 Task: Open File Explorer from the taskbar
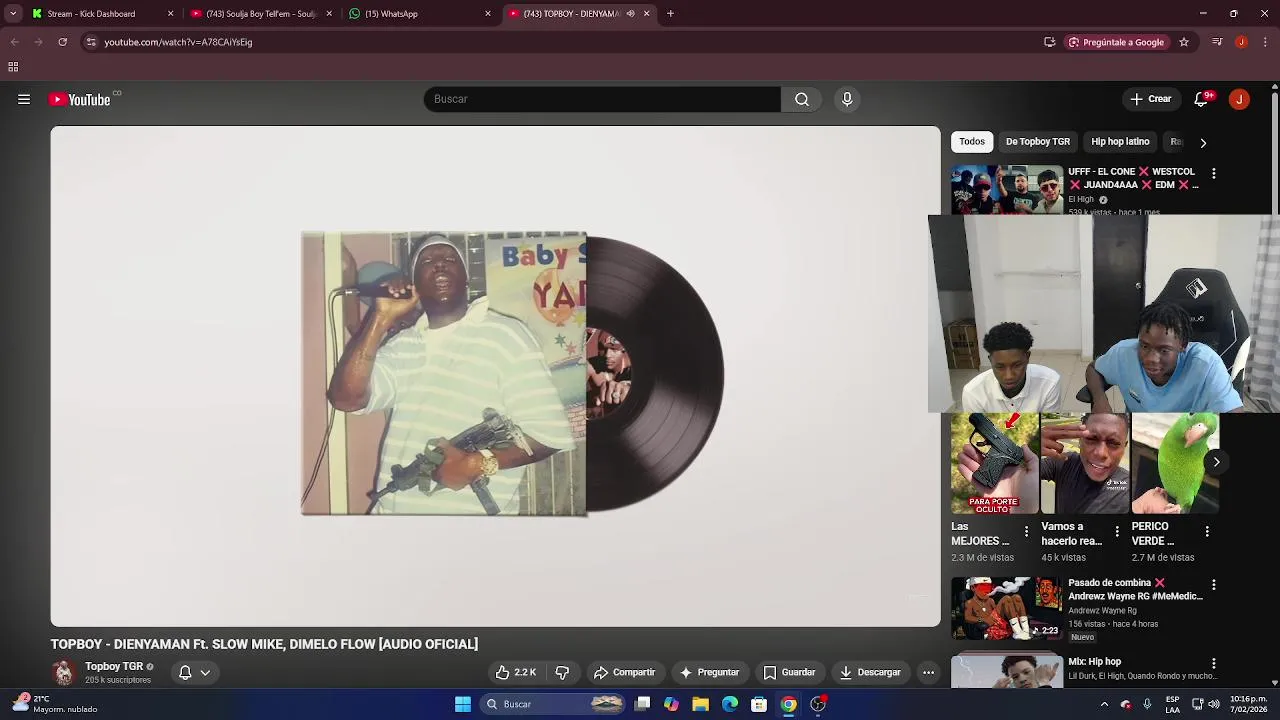700,704
